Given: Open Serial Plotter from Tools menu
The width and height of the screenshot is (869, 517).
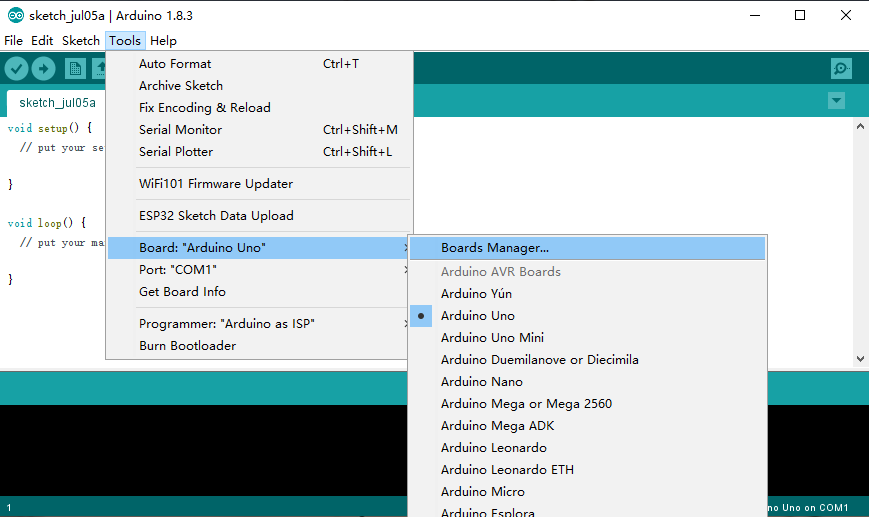Looking at the screenshot, I should click(x=259, y=152).
